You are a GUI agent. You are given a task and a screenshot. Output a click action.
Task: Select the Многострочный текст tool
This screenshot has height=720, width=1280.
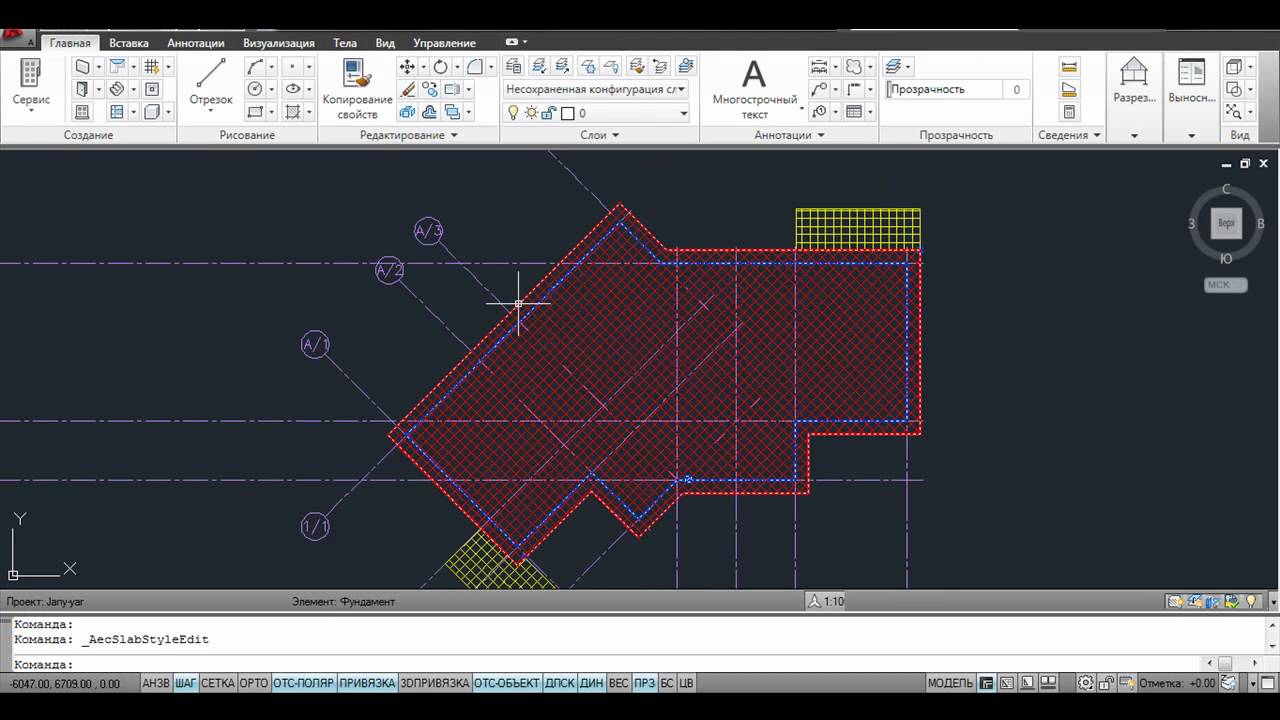pyautogui.click(x=754, y=88)
